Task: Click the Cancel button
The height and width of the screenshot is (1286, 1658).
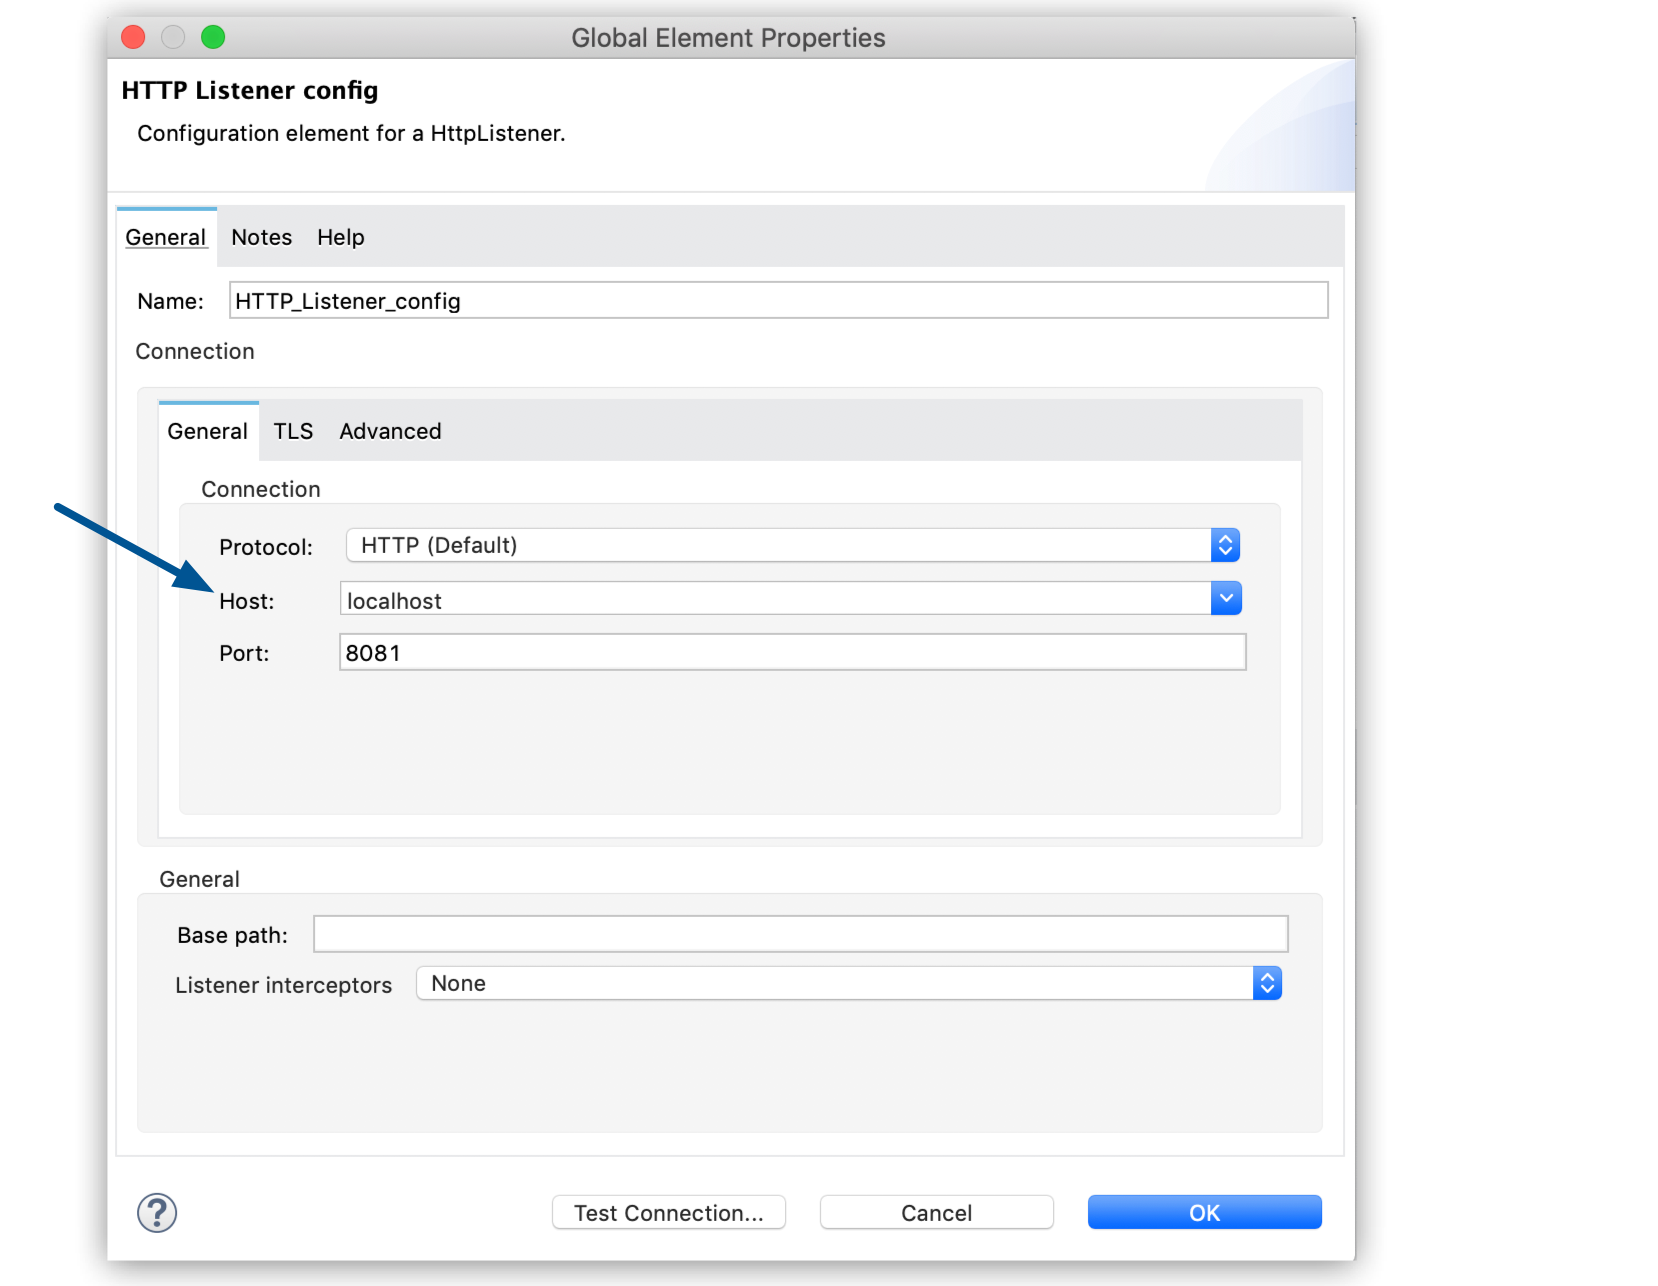Action: [x=935, y=1212]
